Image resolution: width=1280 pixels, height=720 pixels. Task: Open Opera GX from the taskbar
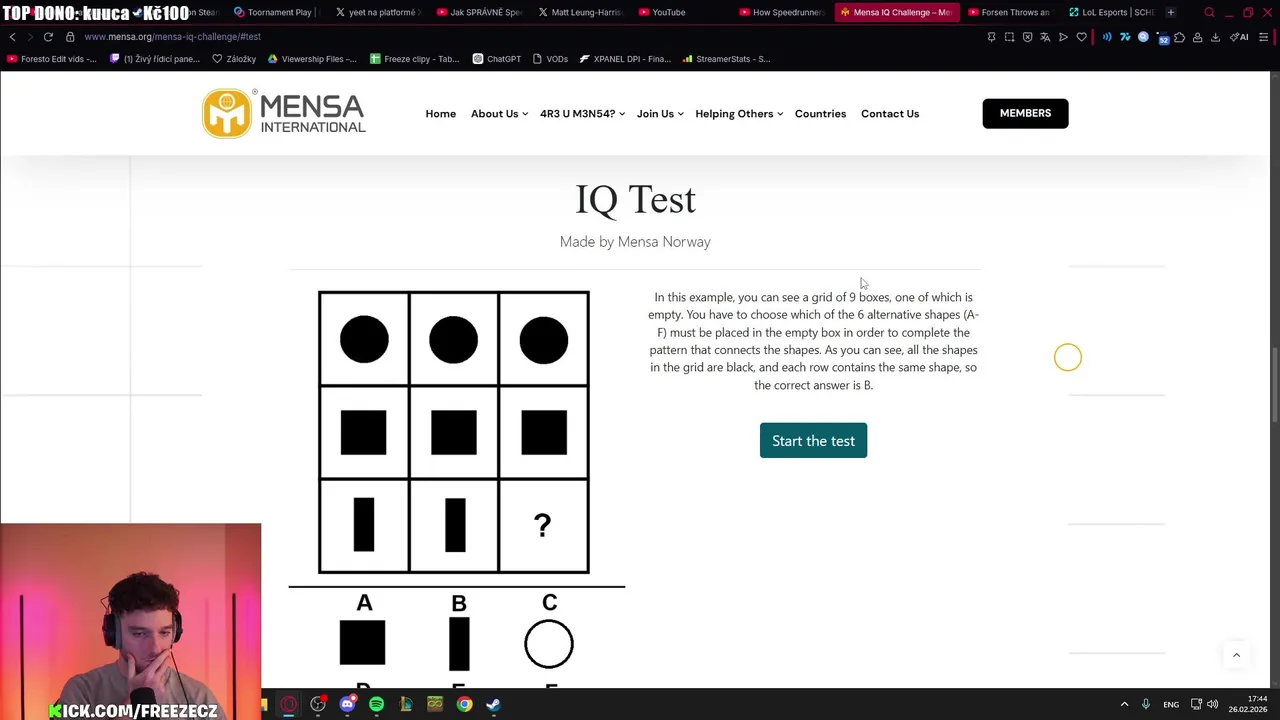(289, 704)
